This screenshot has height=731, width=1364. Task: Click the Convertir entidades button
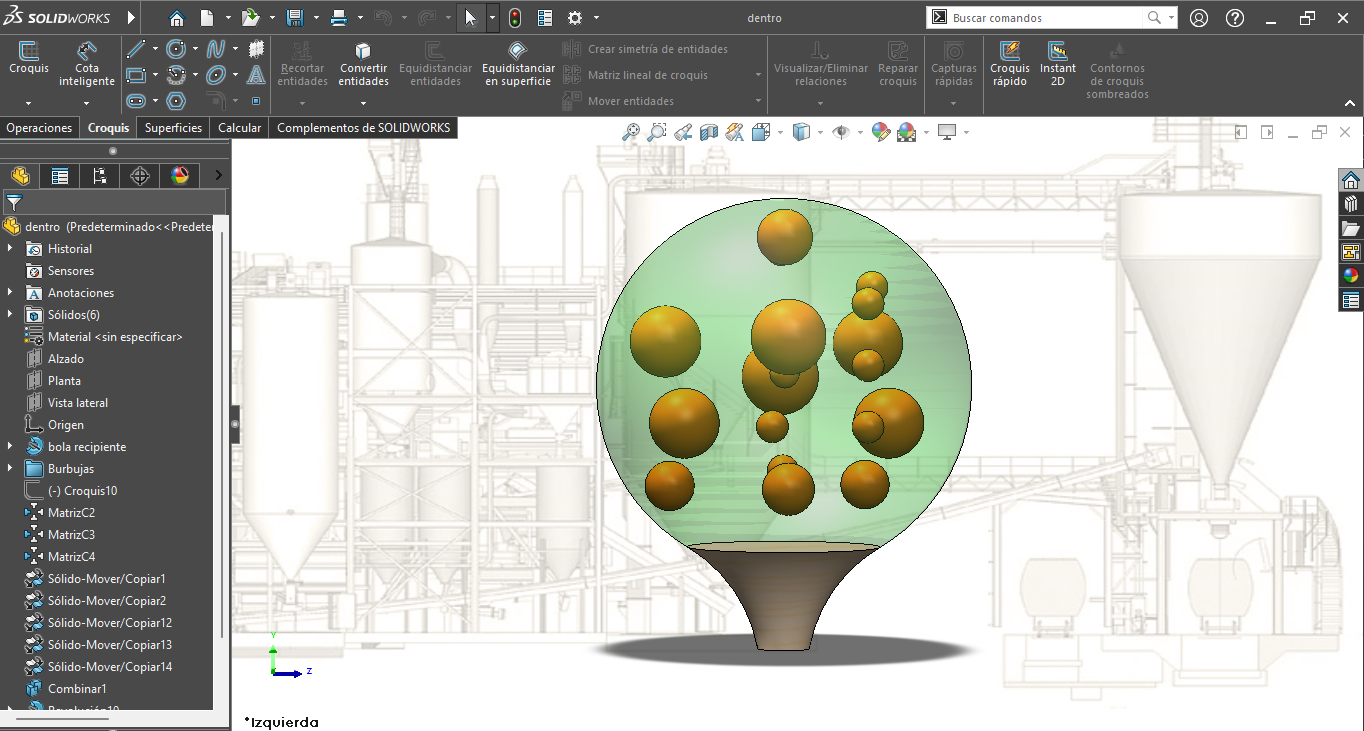(x=364, y=64)
